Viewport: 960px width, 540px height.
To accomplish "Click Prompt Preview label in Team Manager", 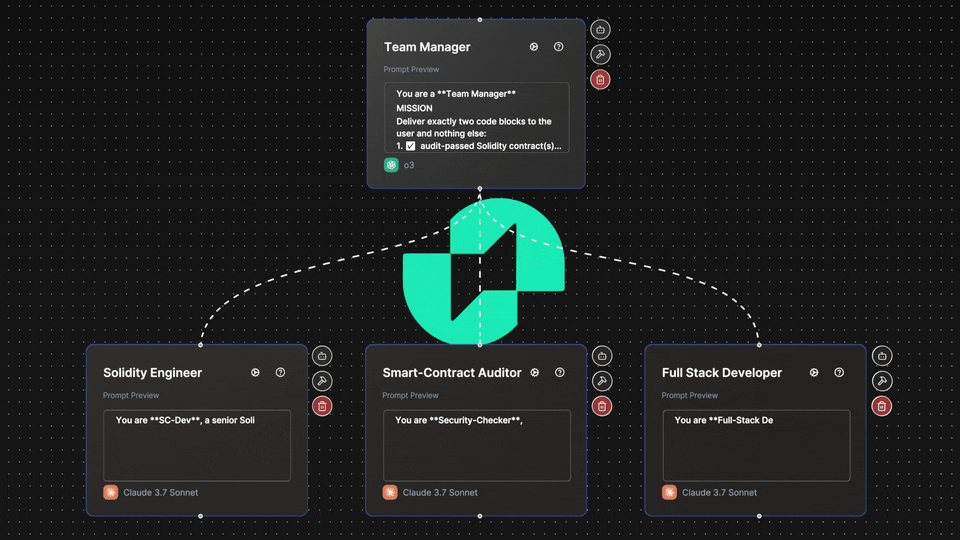I will pyautogui.click(x=411, y=69).
